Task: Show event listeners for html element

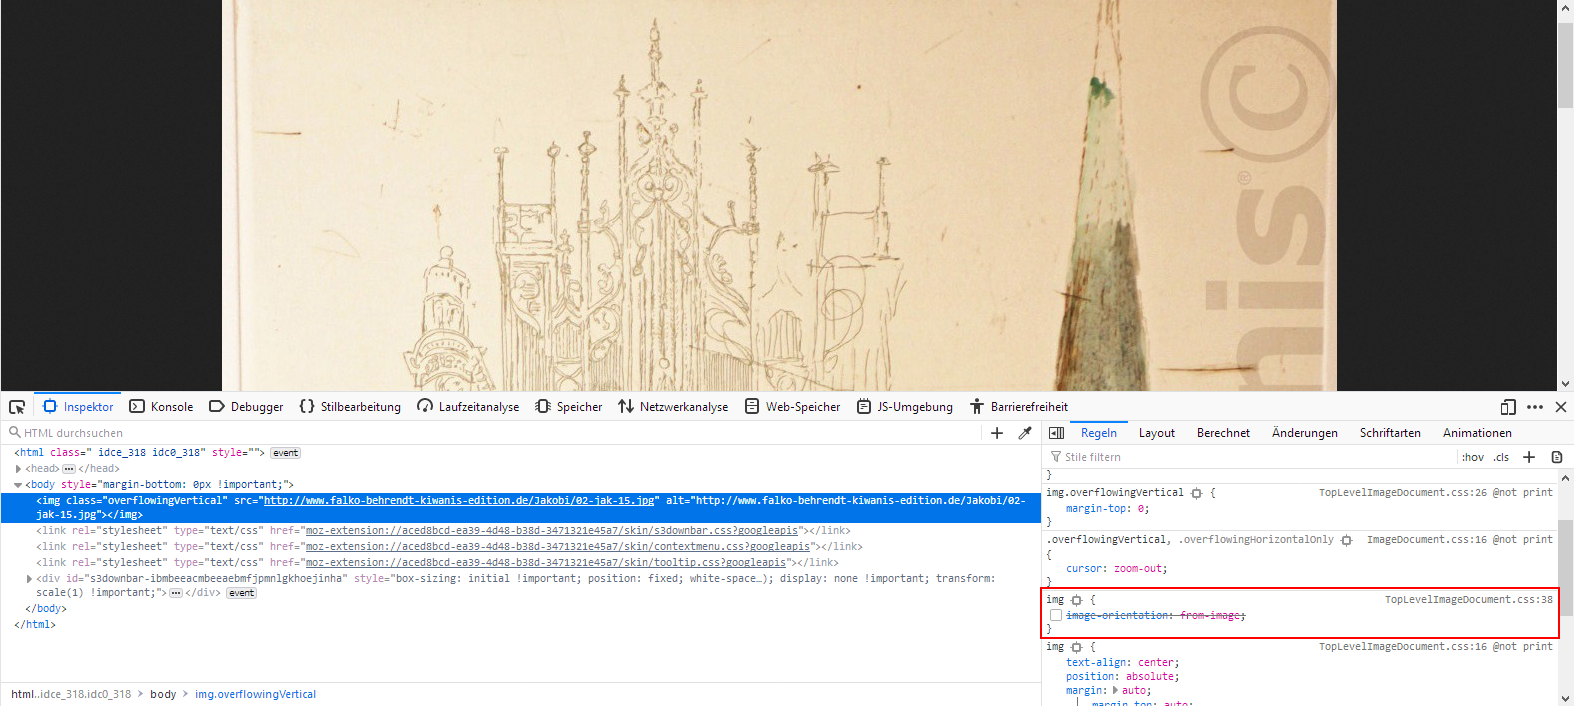Action: point(286,453)
